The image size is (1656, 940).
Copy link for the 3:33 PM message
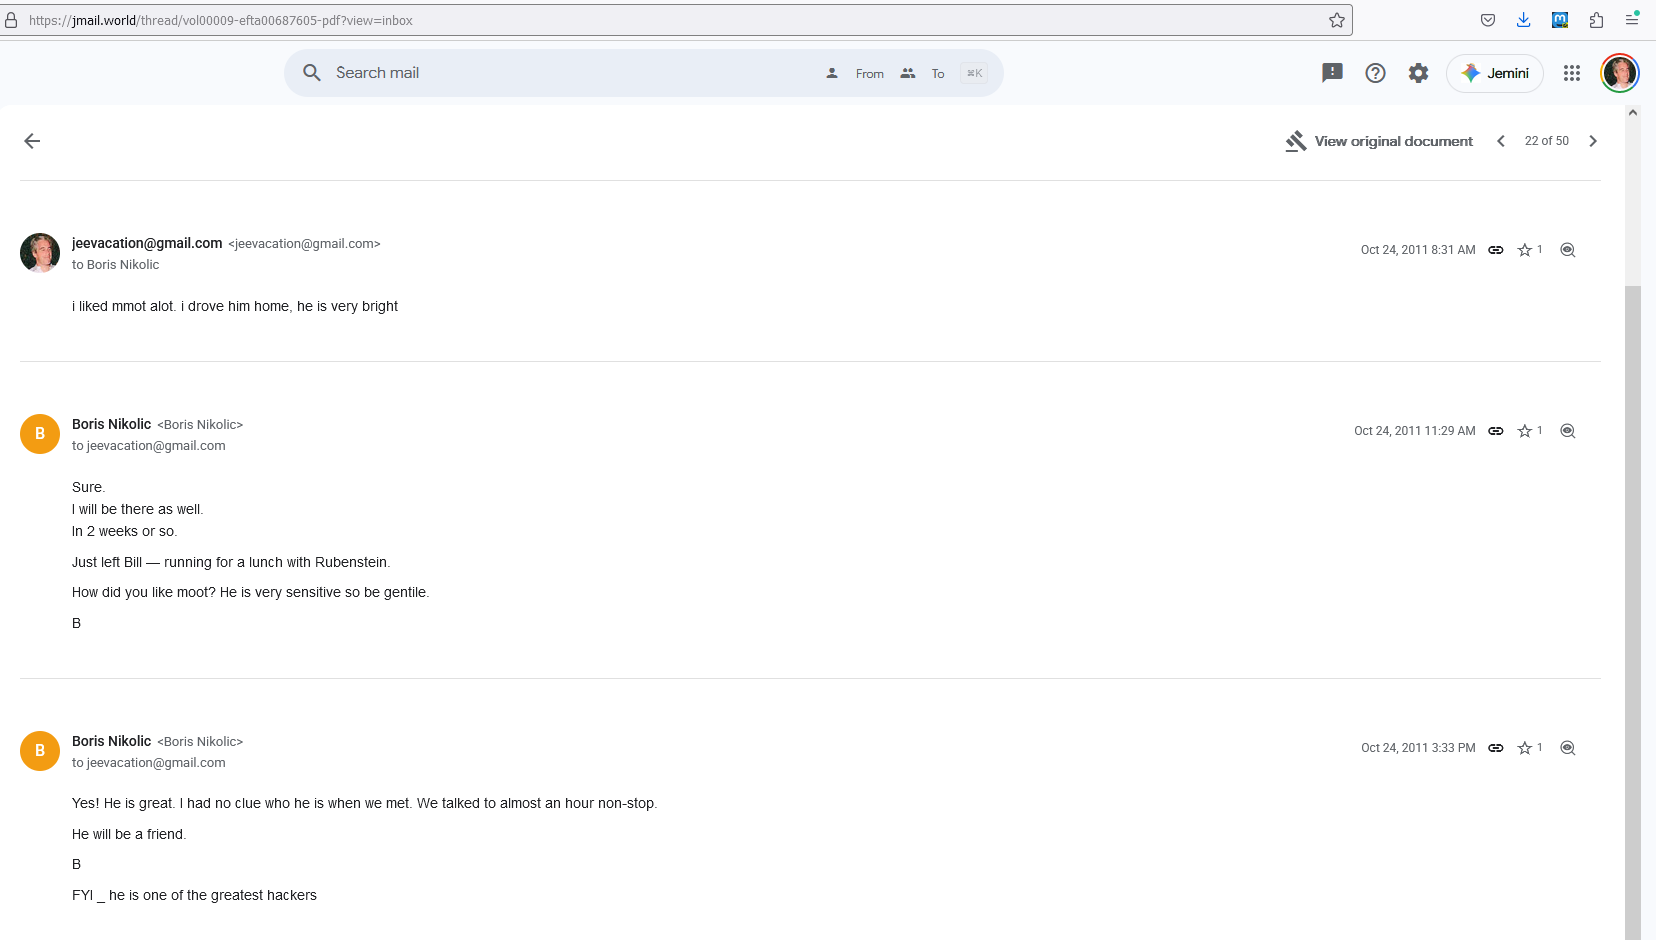point(1496,748)
